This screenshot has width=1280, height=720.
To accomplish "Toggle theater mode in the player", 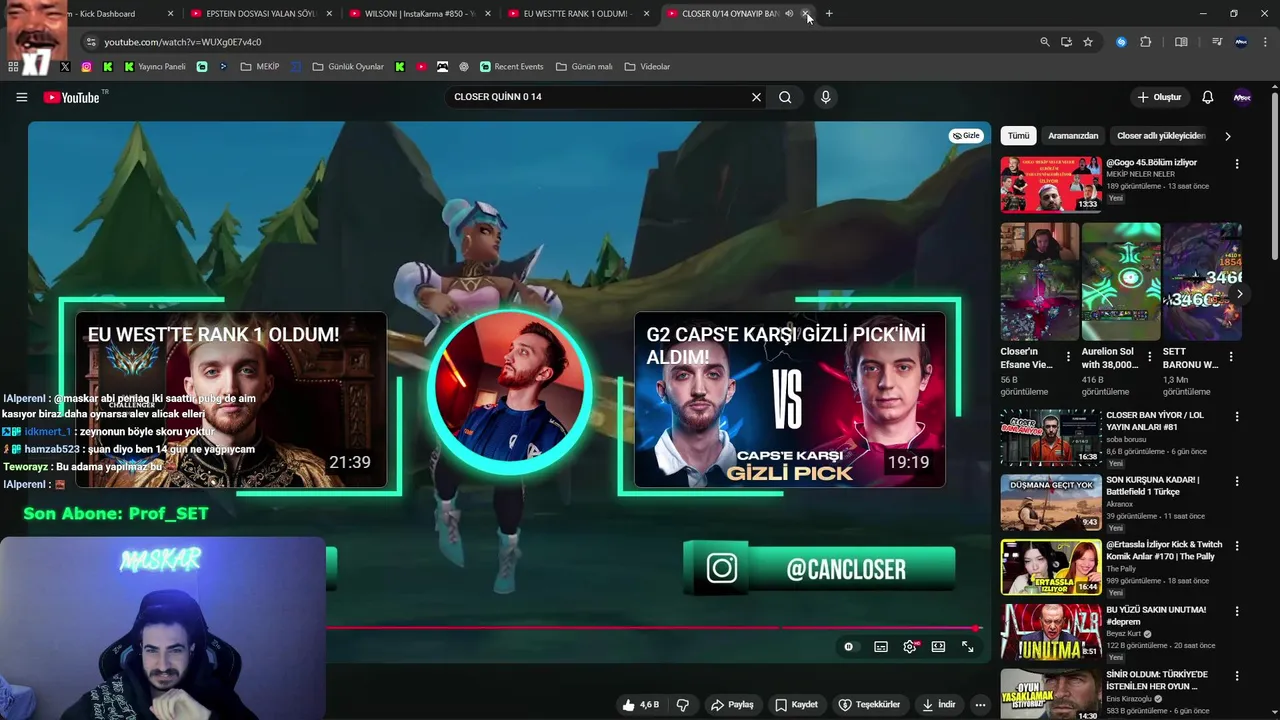I will coord(938,647).
